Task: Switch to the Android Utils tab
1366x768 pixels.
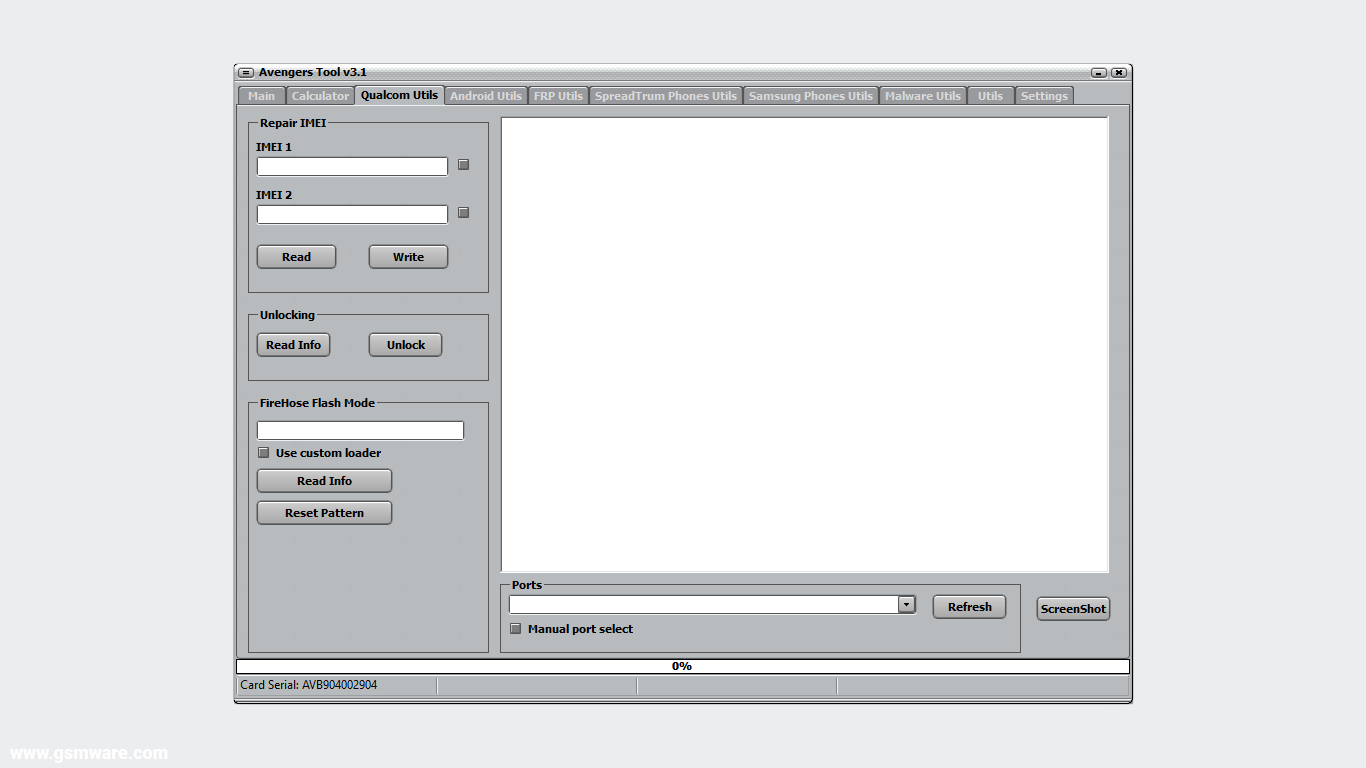Action: 486,95
